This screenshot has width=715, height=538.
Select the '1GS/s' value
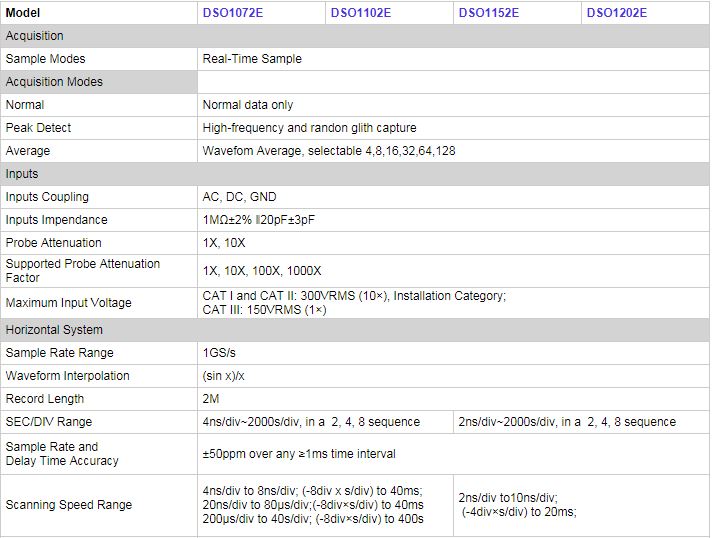tap(219, 353)
